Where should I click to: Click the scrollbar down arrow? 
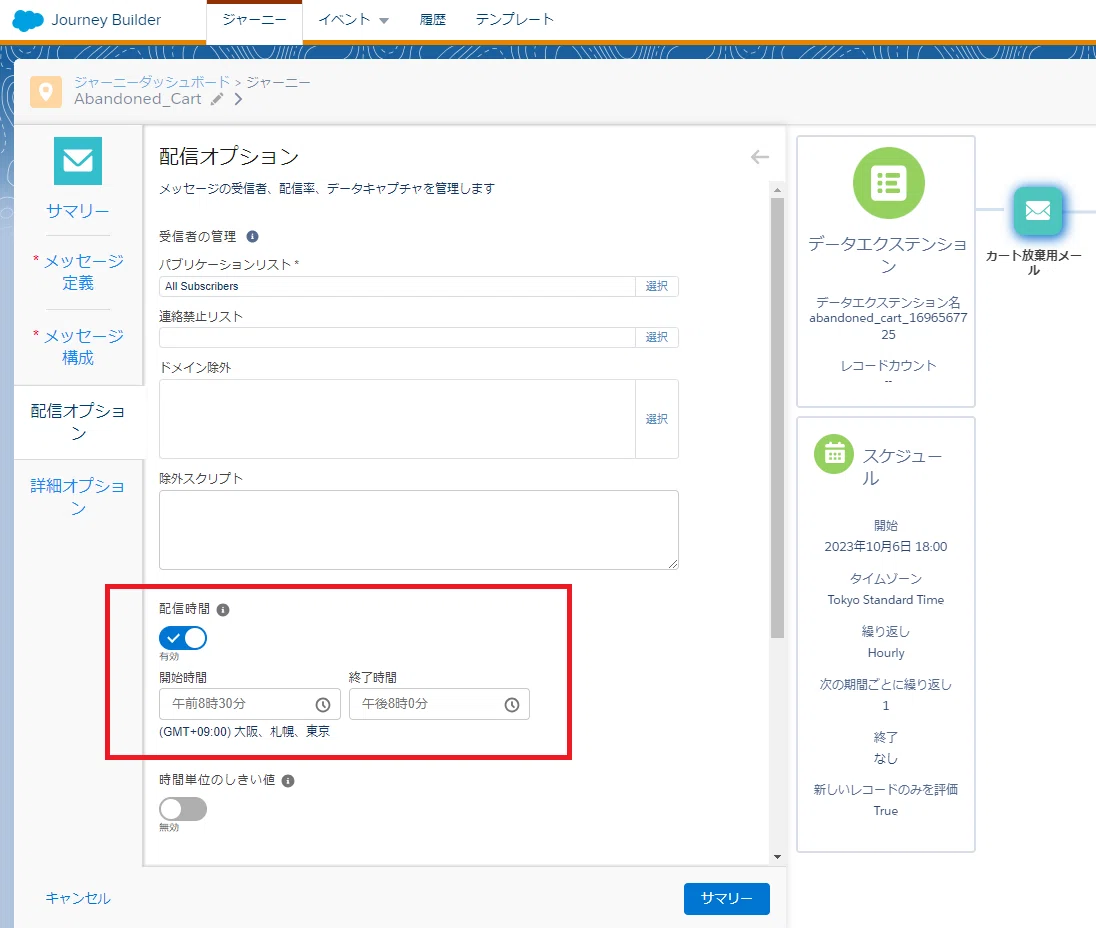click(x=777, y=857)
